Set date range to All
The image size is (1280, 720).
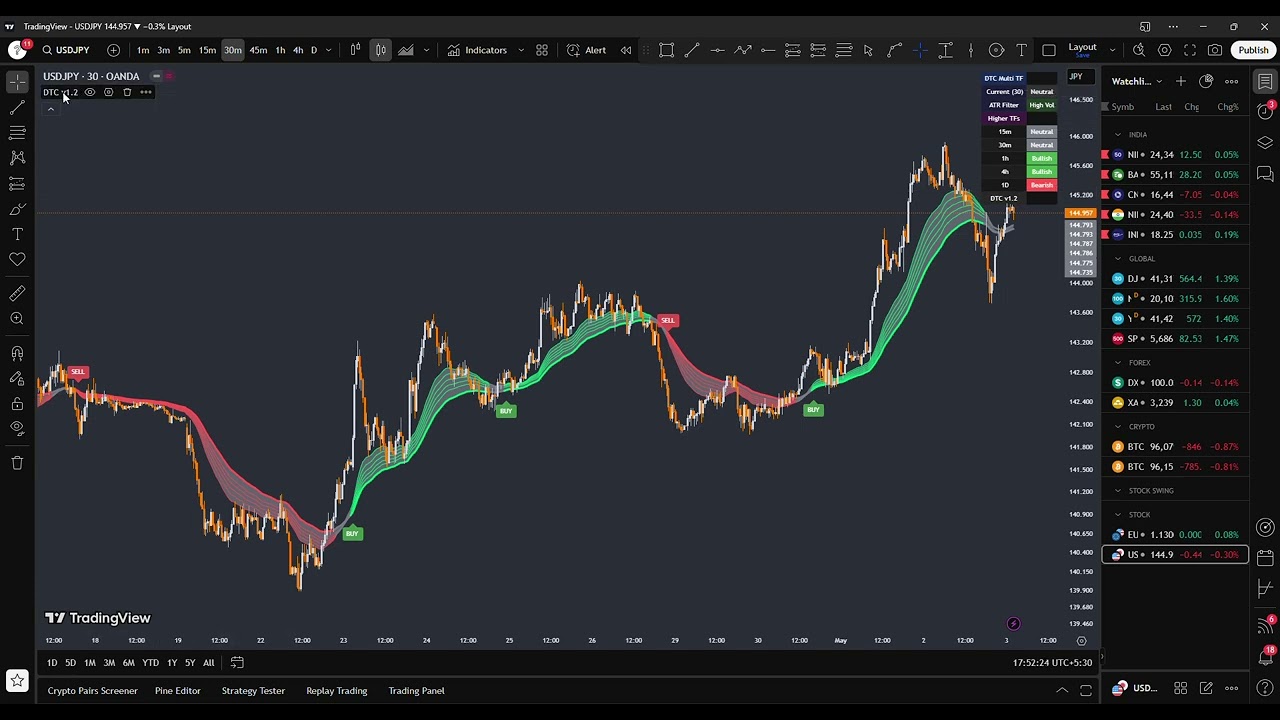click(208, 662)
